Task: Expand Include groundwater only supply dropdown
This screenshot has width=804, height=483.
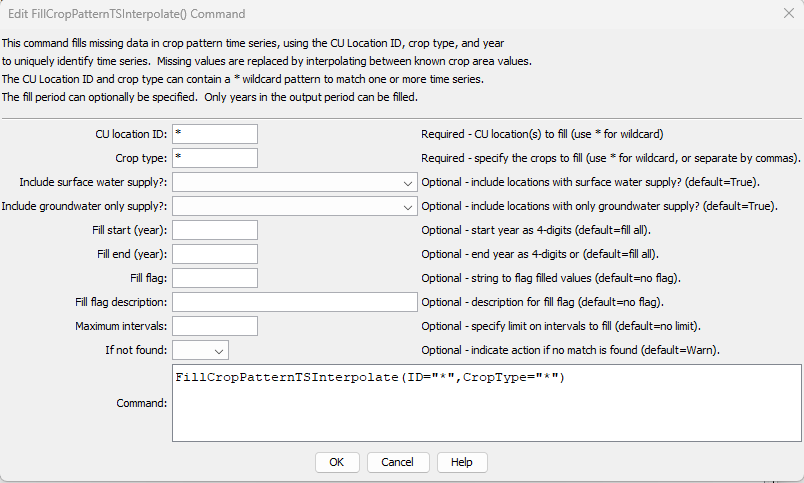Action: (x=295, y=206)
